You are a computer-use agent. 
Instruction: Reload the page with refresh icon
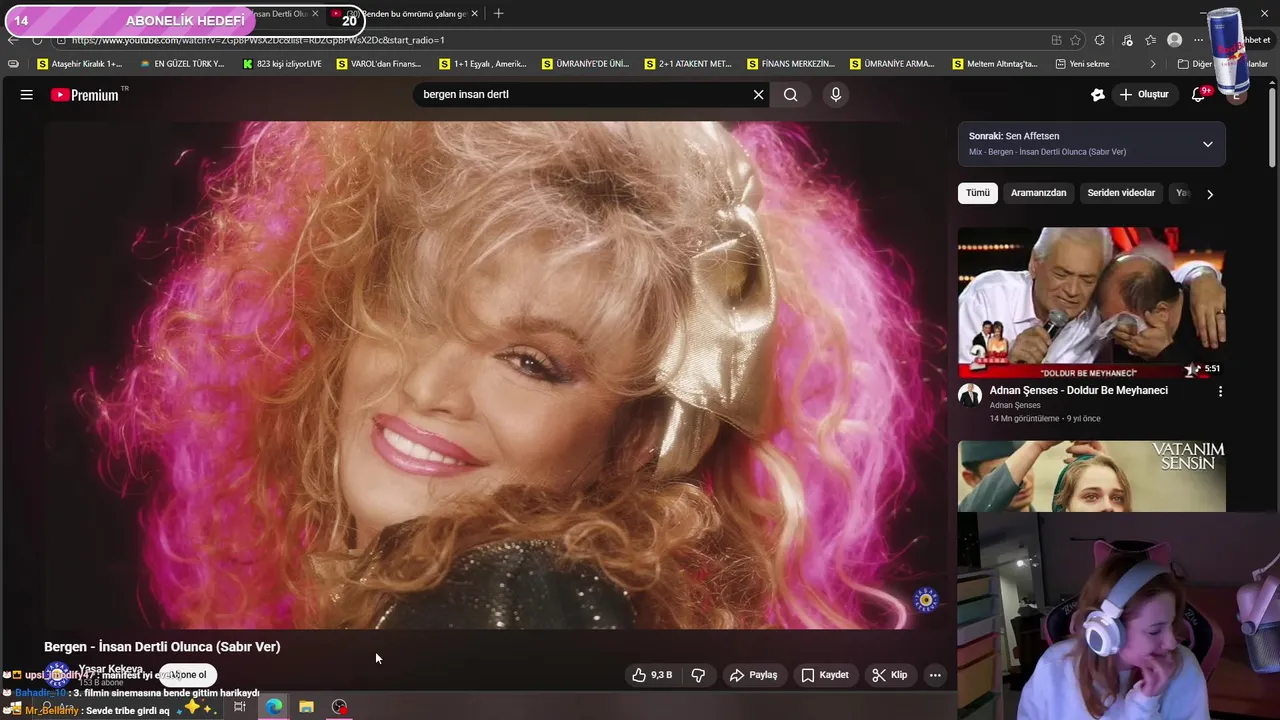coord(37,40)
